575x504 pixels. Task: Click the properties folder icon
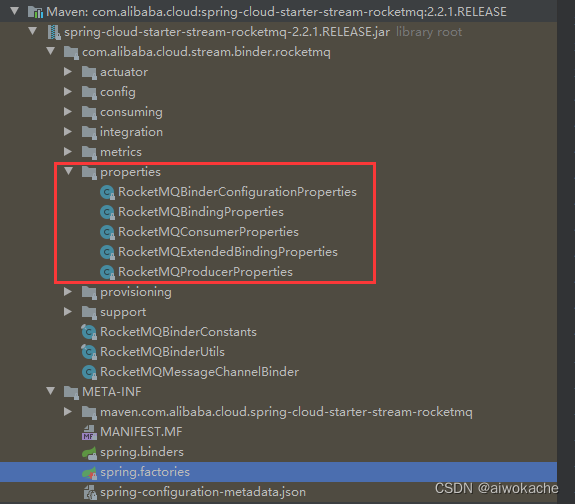(x=89, y=172)
